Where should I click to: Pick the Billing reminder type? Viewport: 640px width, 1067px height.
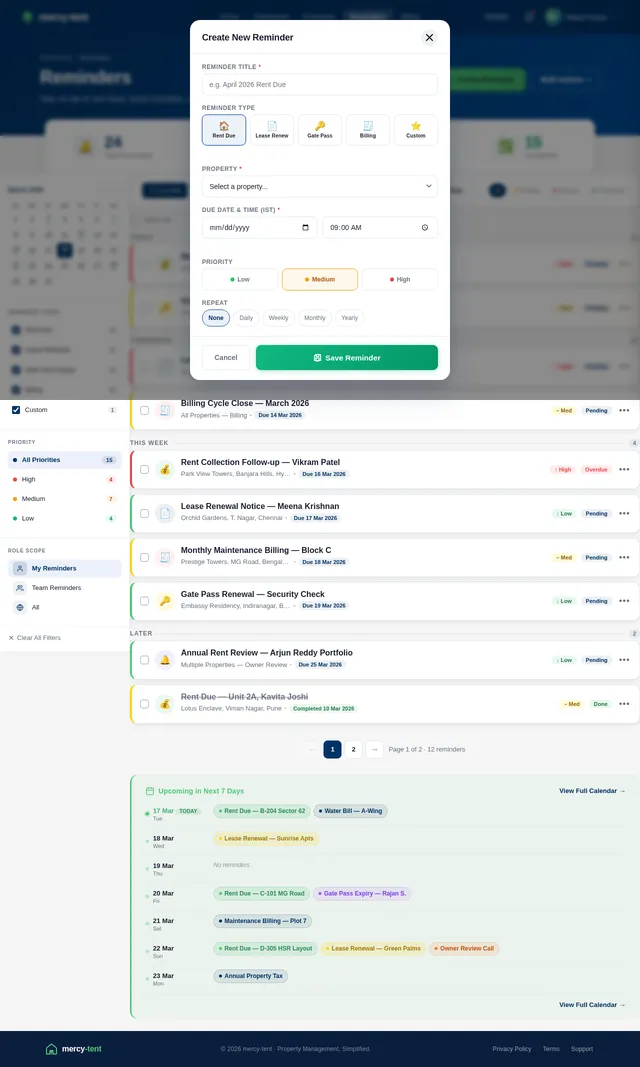368,130
